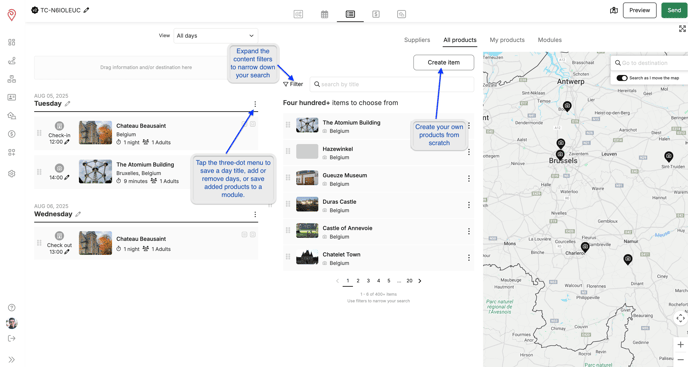Click the user avatar photo
The width and height of the screenshot is (688, 367).
[x=12, y=324]
